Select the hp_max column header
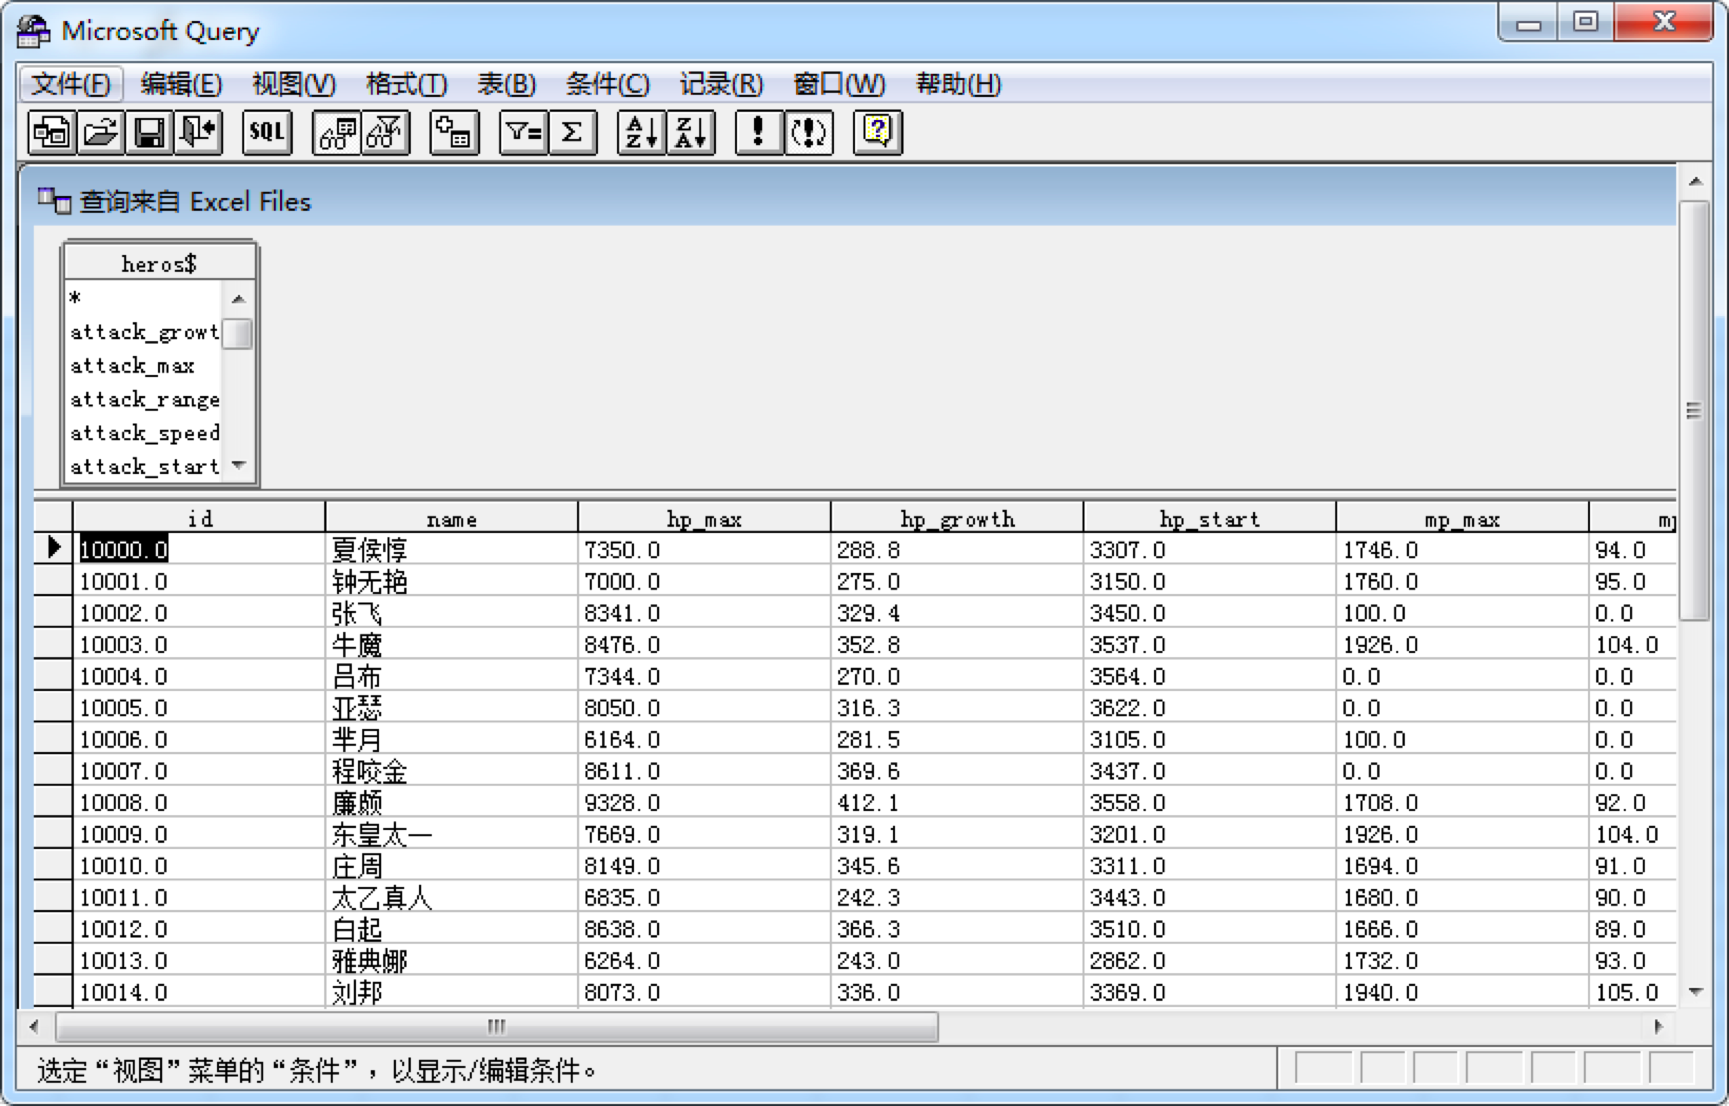Screen dimensions: 1729x1106 click(704, 519)
